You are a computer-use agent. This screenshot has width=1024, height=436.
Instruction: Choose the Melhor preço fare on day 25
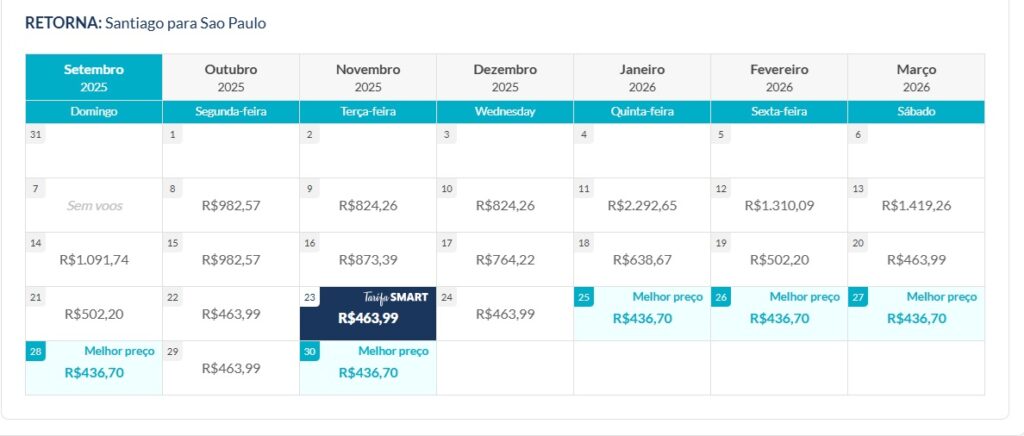coord(642,314)
